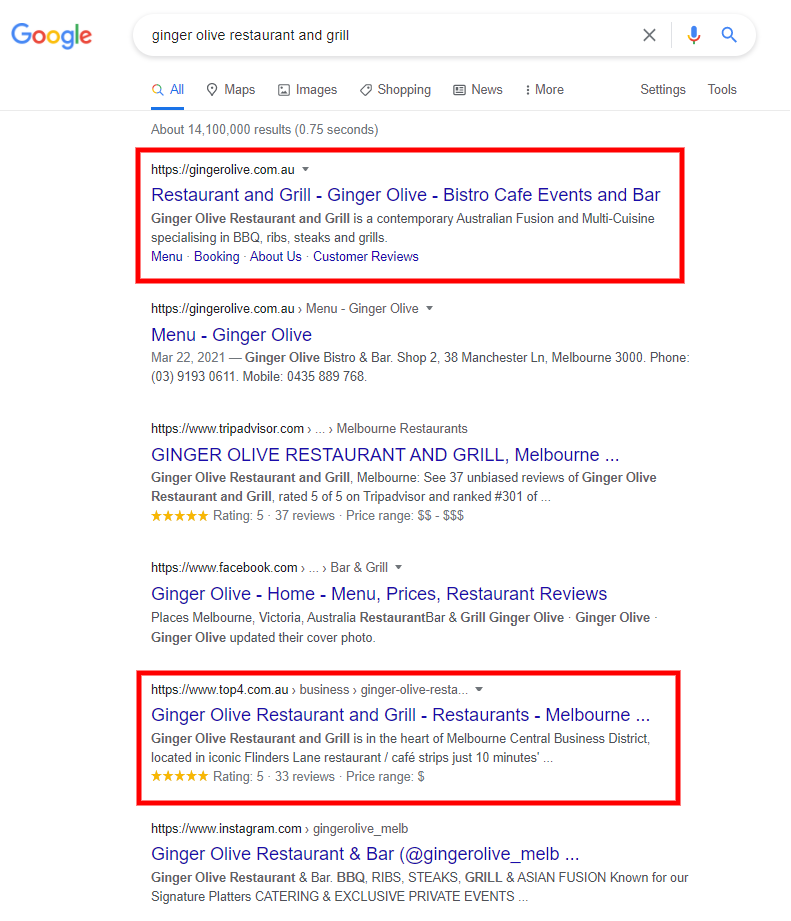This screenshot has height=921, width=791.
Task: Open search Tools
Action: pos(721,90)
